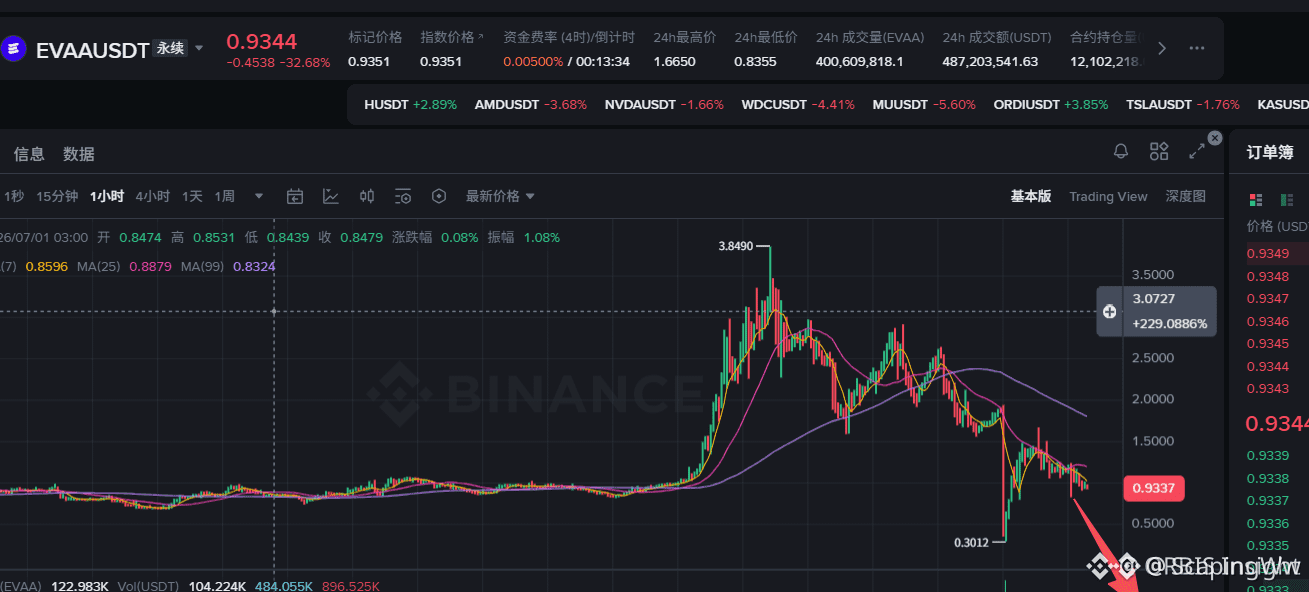
Task: Open the 最新价格 price type dropdown
Action: pos(501,196)
